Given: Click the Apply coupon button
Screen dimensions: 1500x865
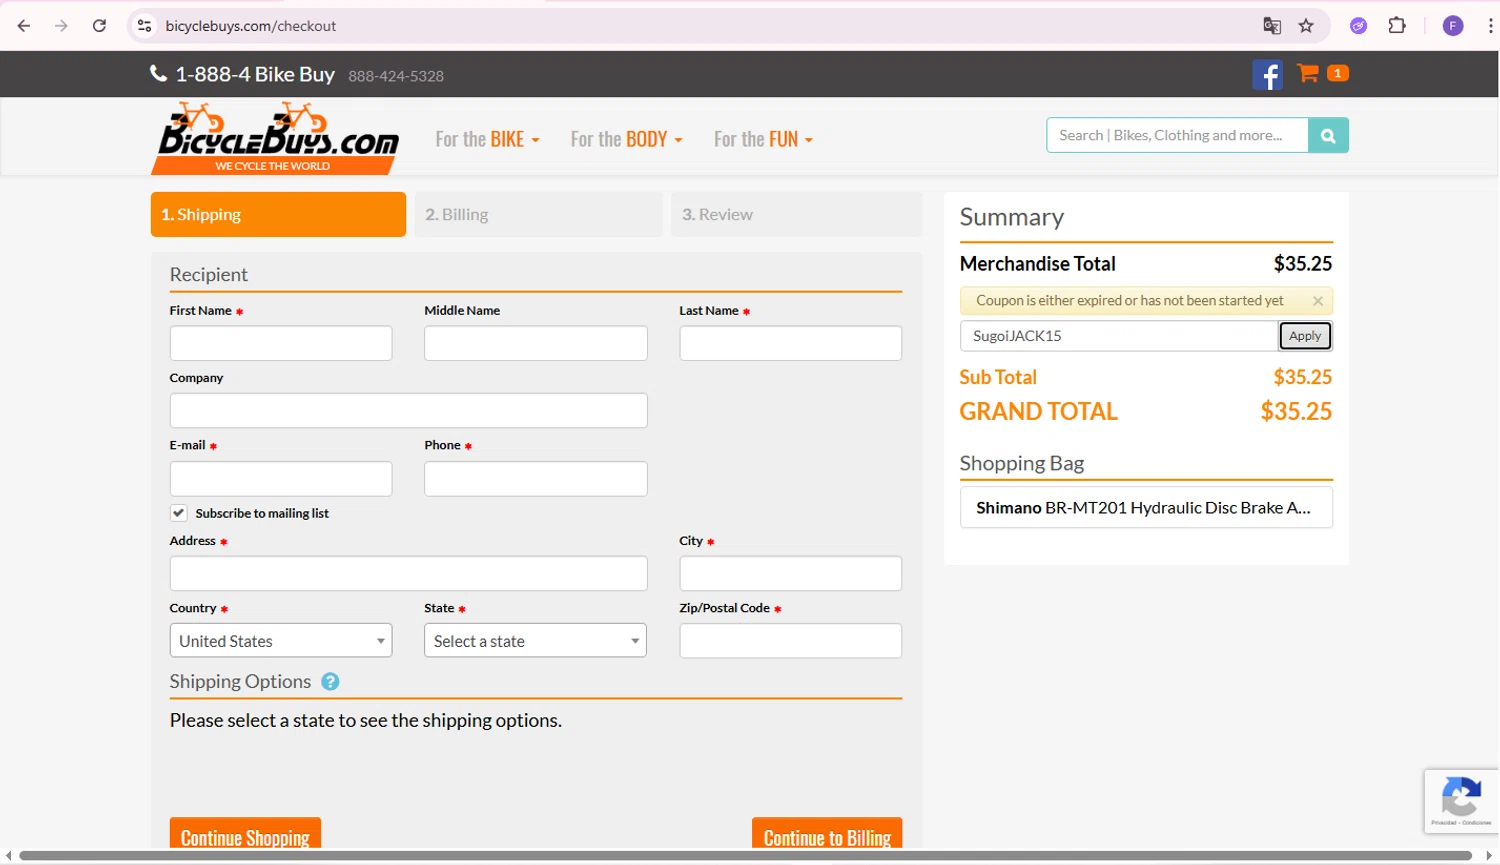Looking at the screenshot, I should 1305,336.
